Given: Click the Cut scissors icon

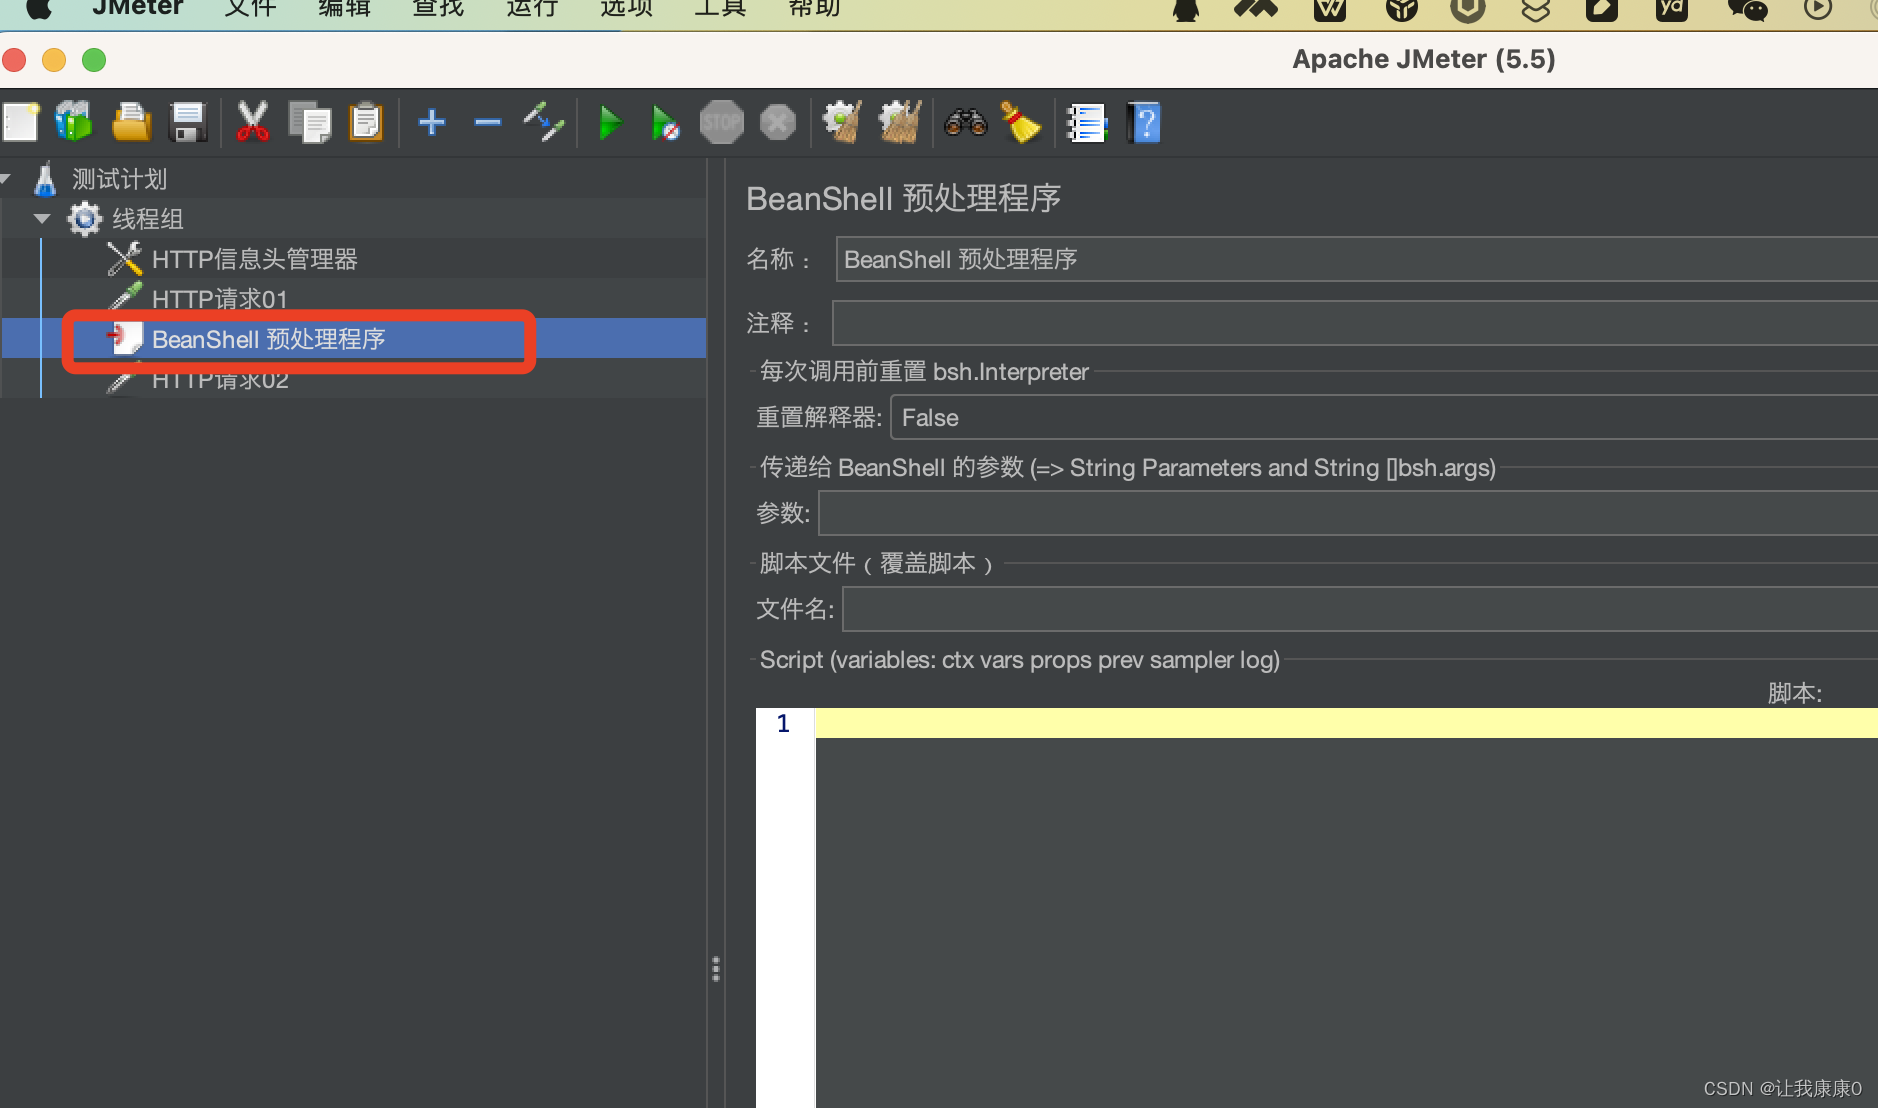Looking at the screenshot, I should click(253, 123).
